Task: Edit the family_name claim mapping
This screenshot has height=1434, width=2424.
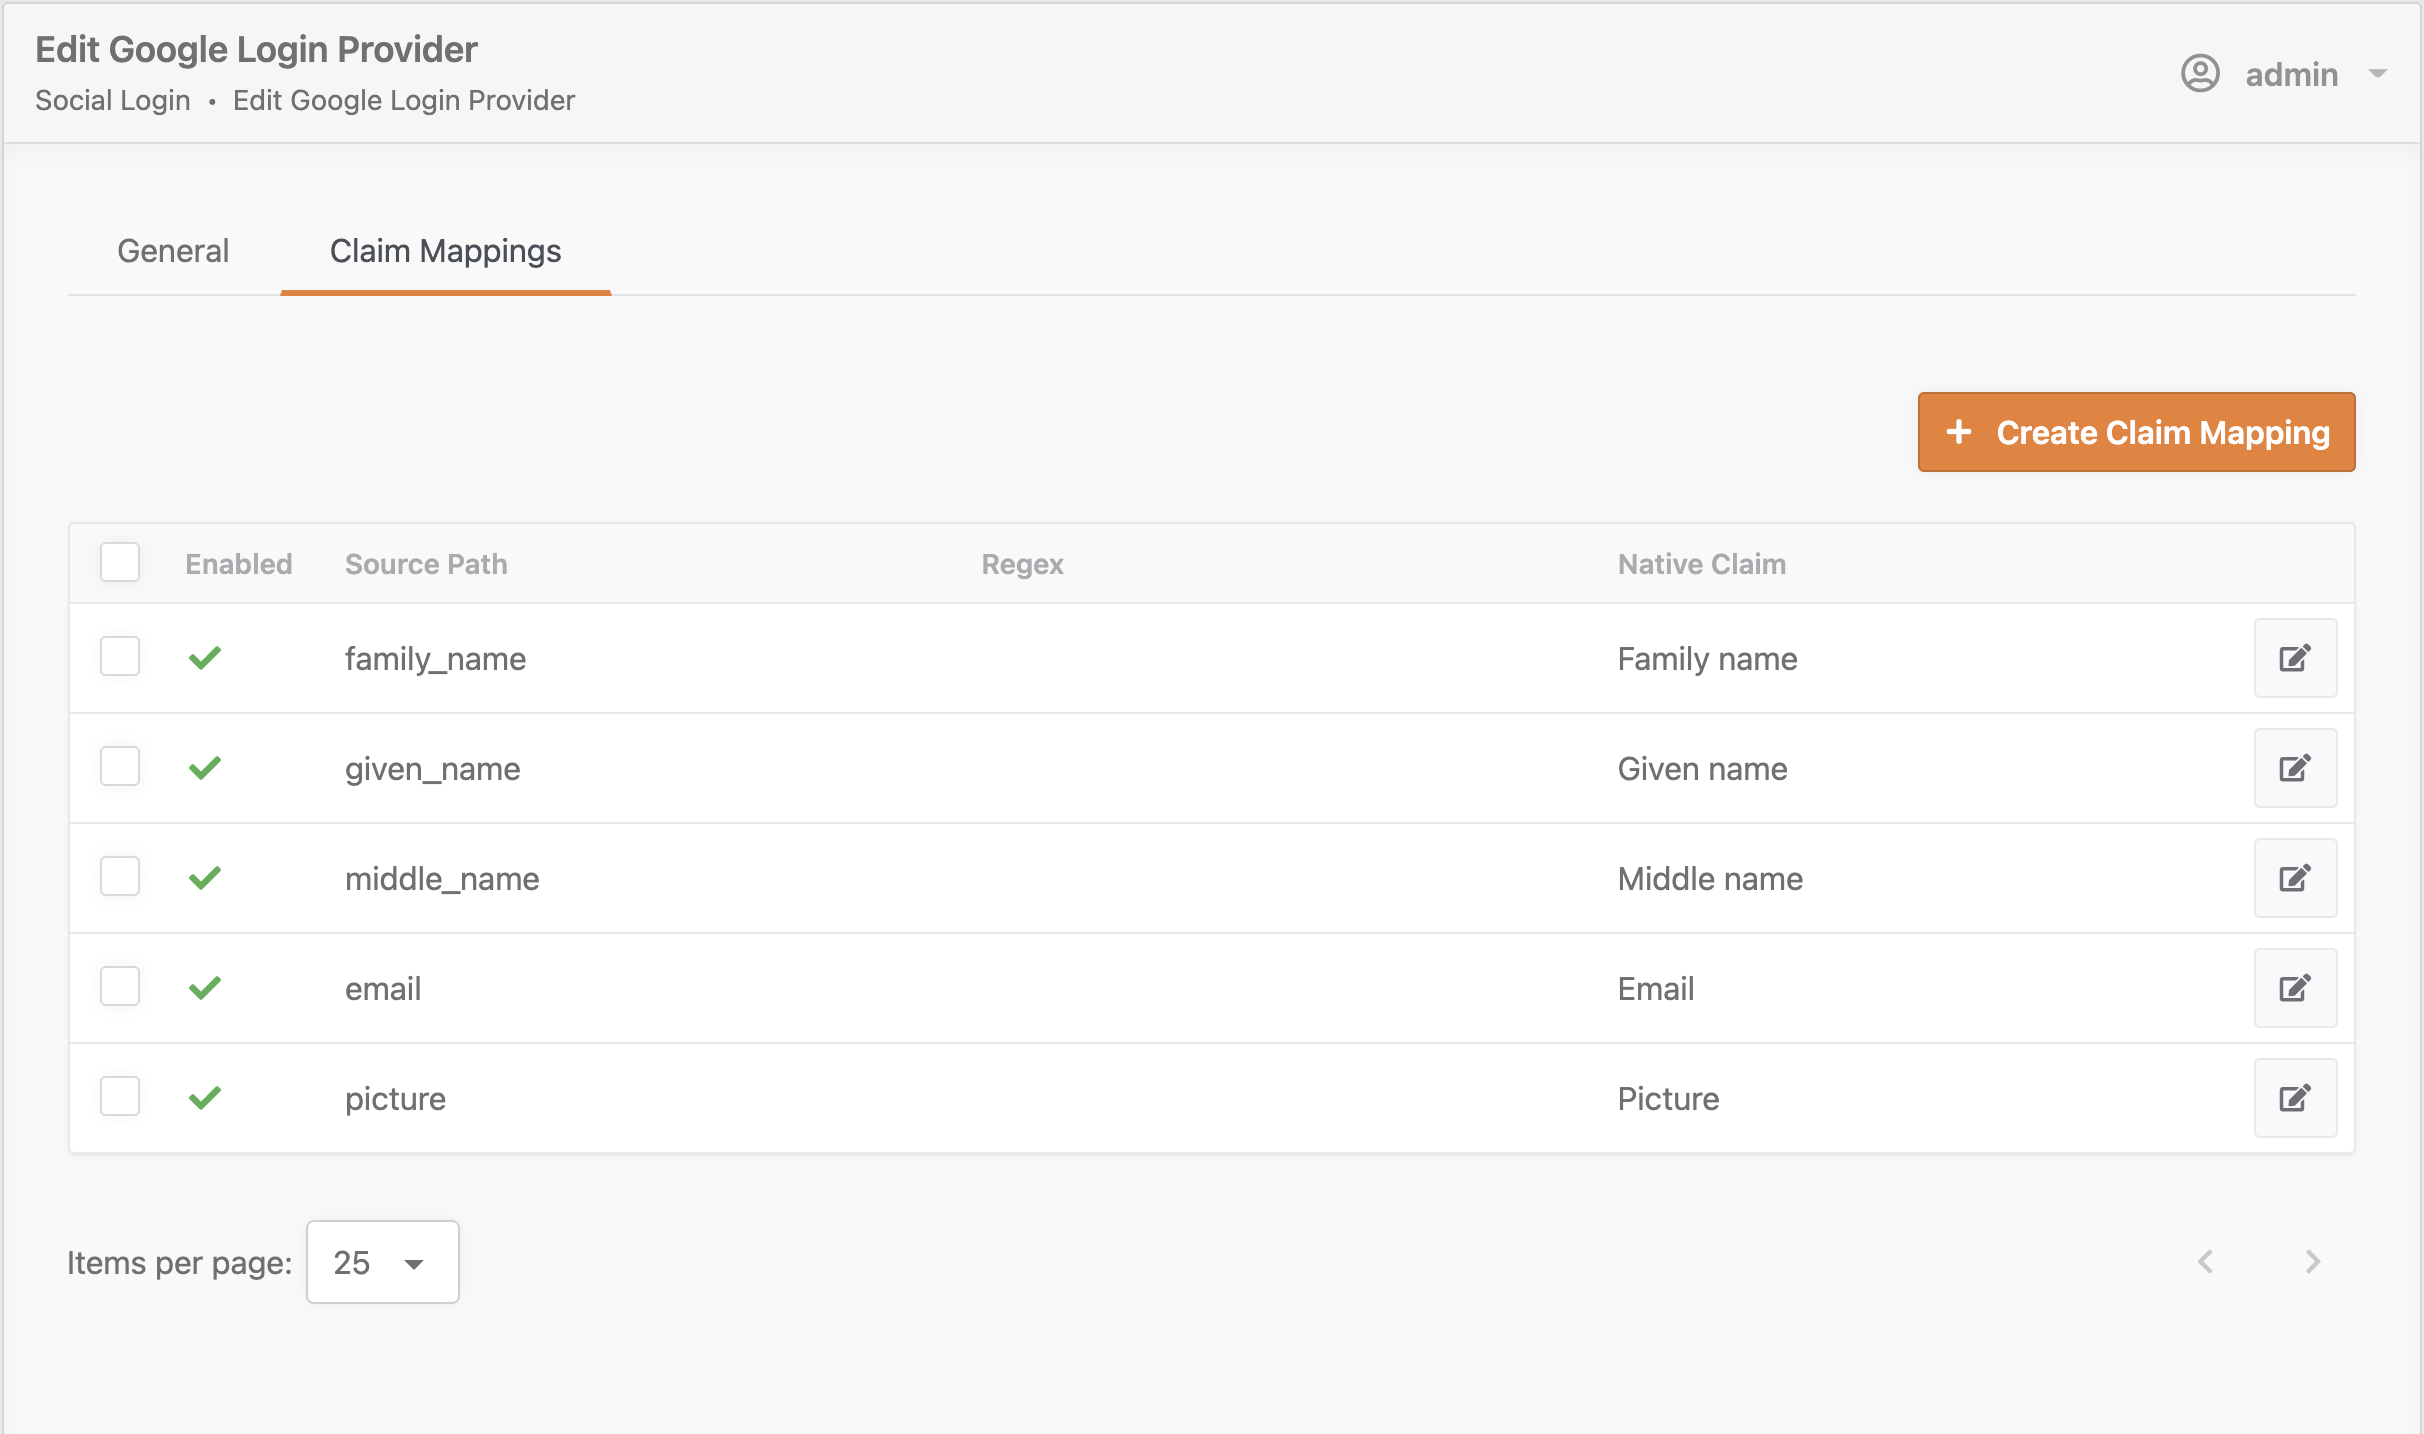Action: tap(2295, 658)
